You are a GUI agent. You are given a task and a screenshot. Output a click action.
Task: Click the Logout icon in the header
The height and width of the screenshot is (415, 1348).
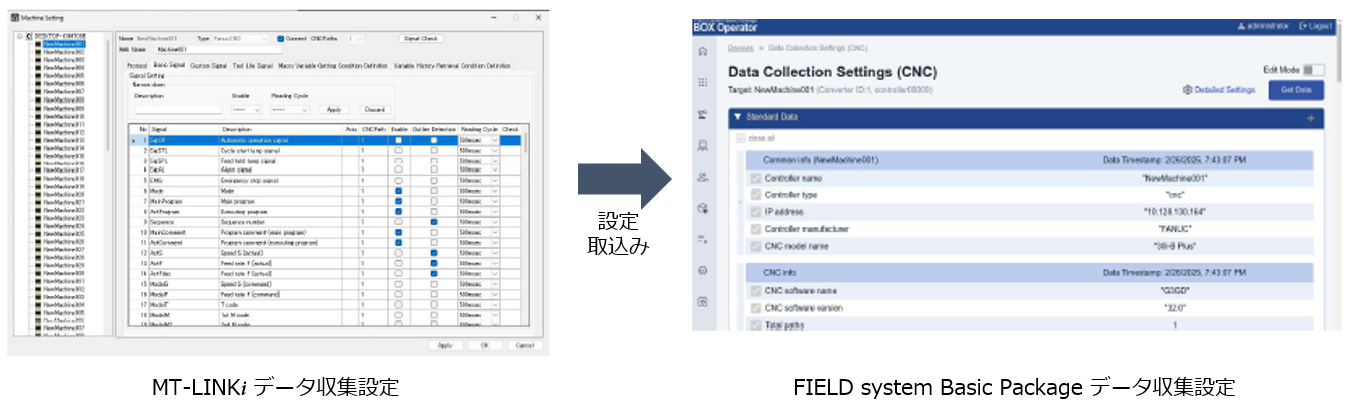pyautogui.click(x=1303, y=25)
